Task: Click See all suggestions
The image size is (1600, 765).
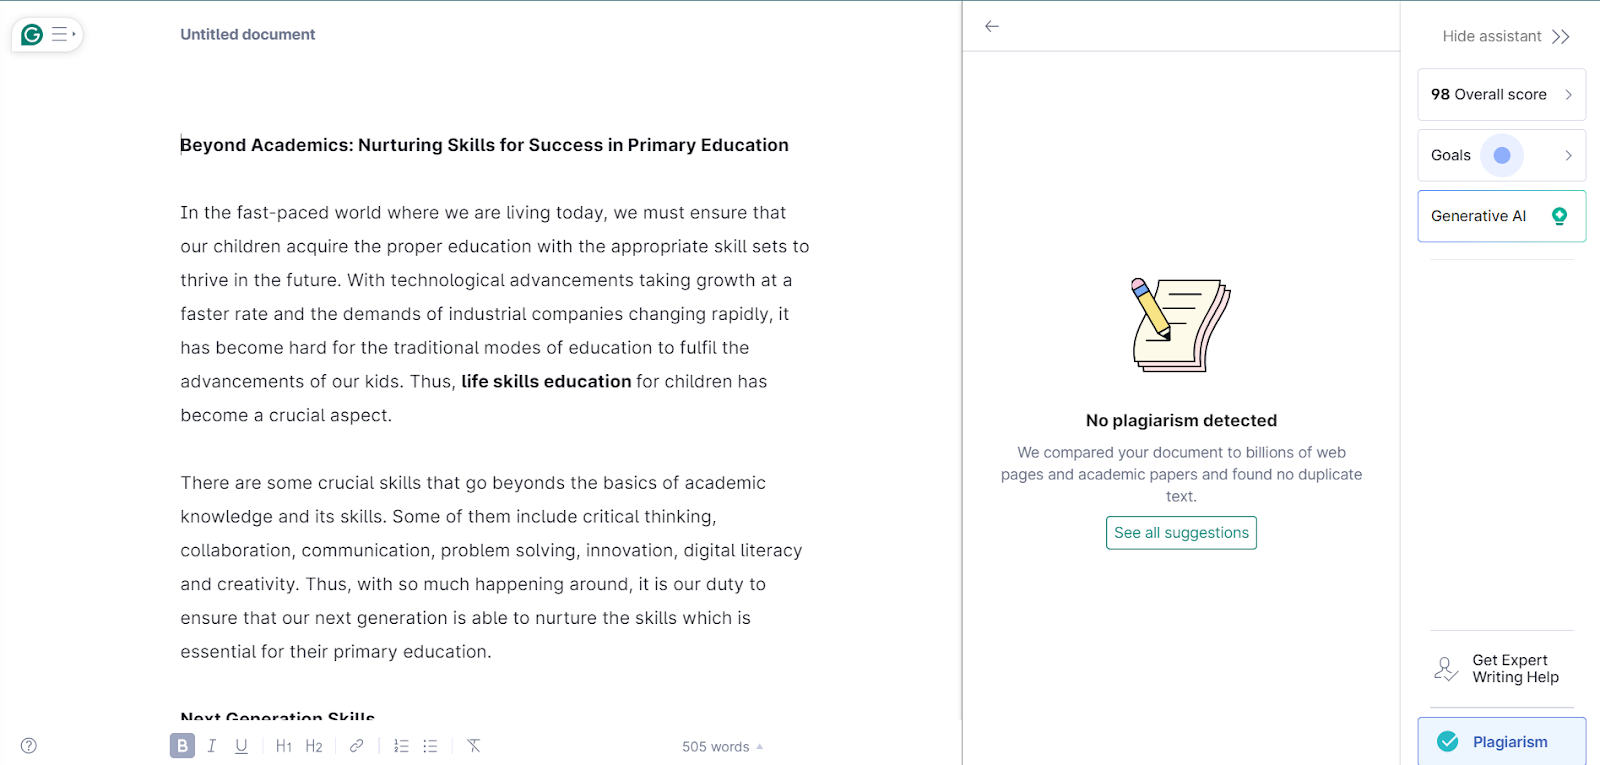Action: [x=1180, y=532]
